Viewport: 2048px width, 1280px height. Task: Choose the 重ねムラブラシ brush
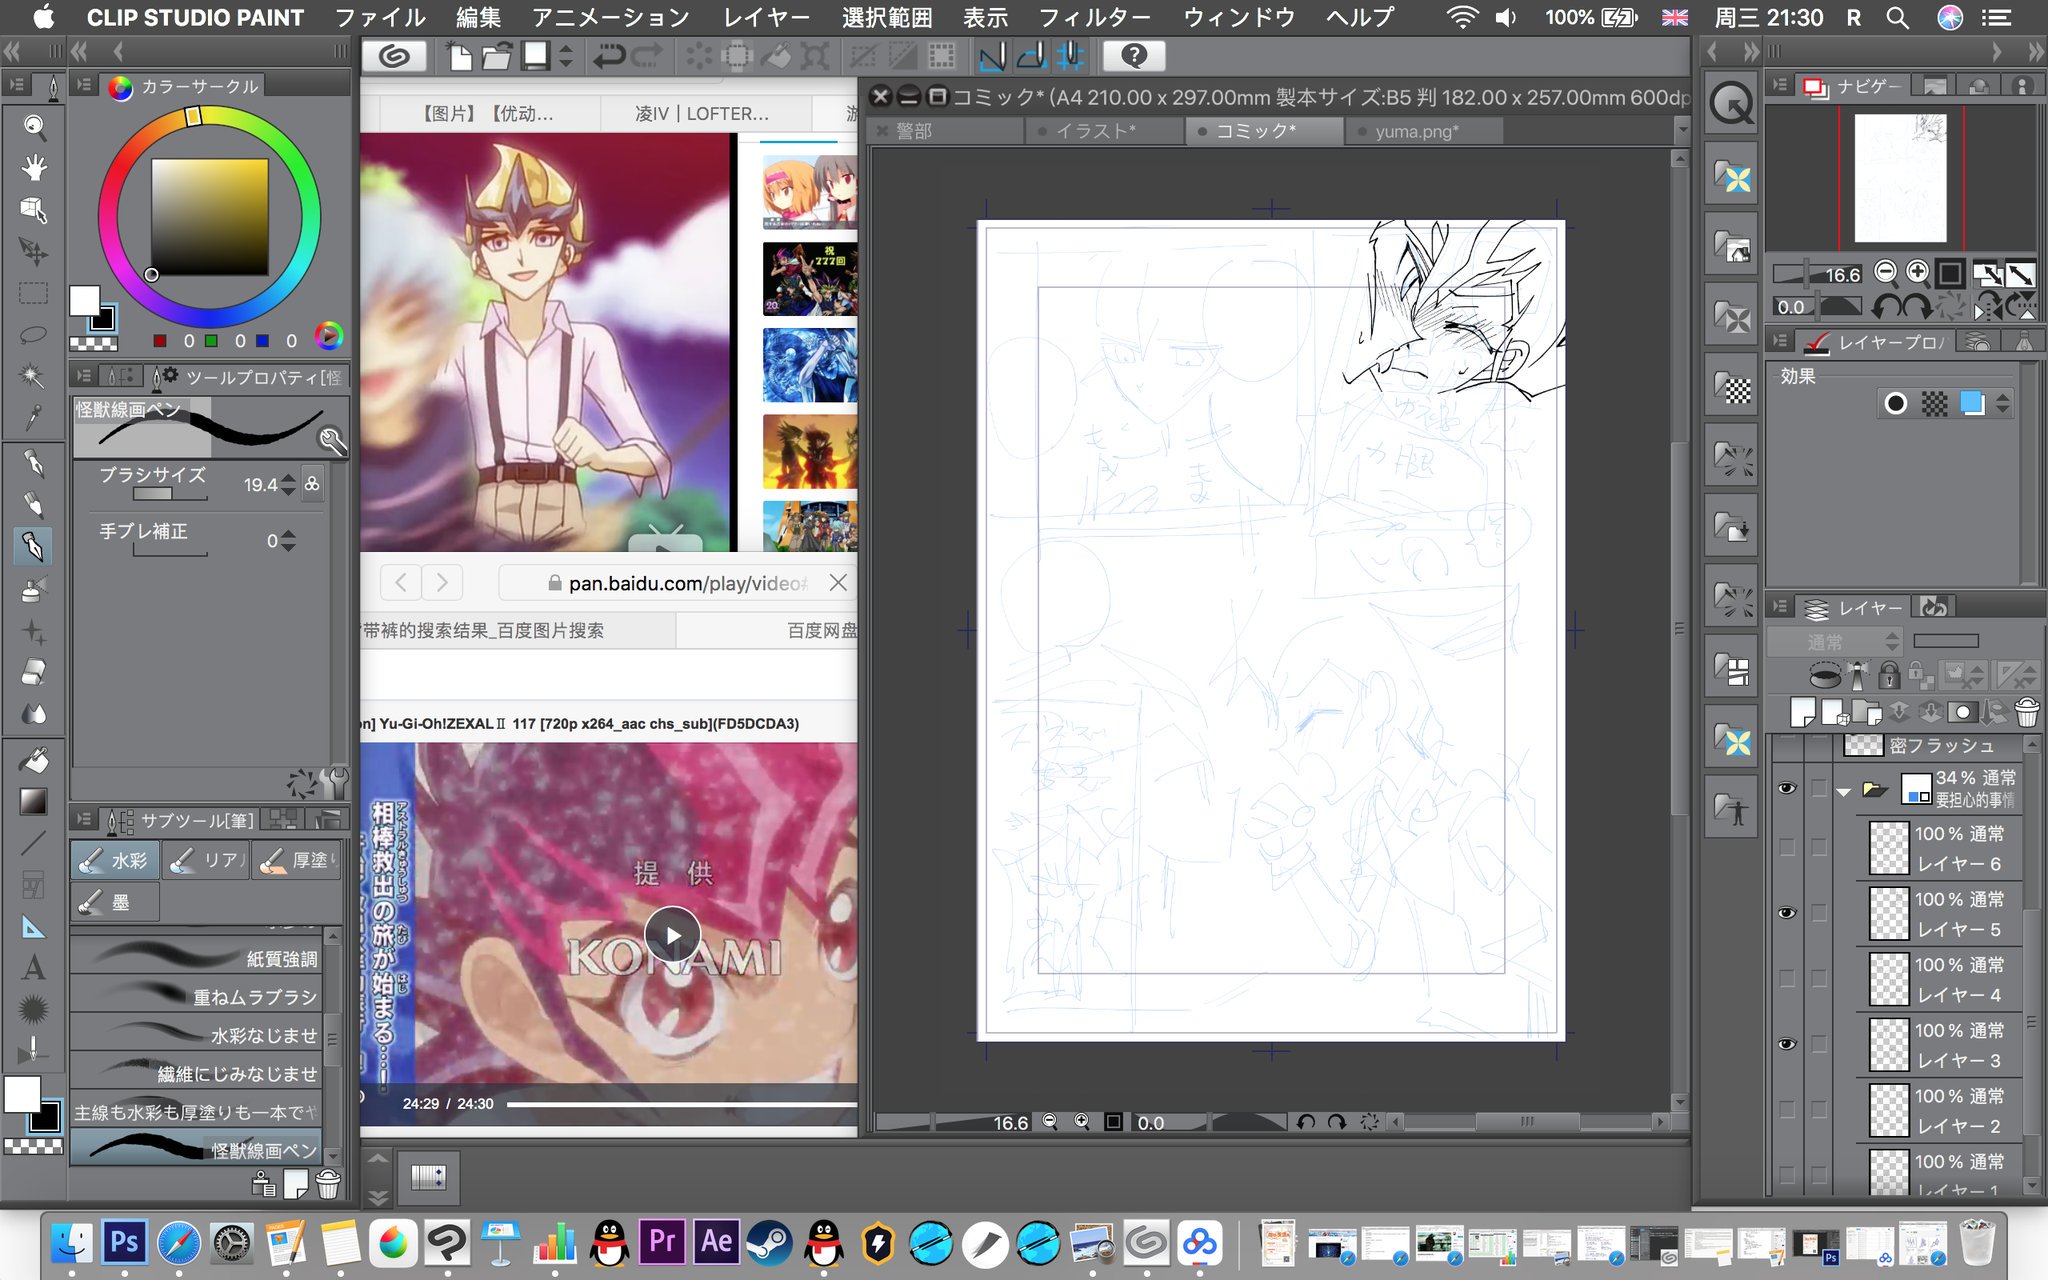coord(196,996)
